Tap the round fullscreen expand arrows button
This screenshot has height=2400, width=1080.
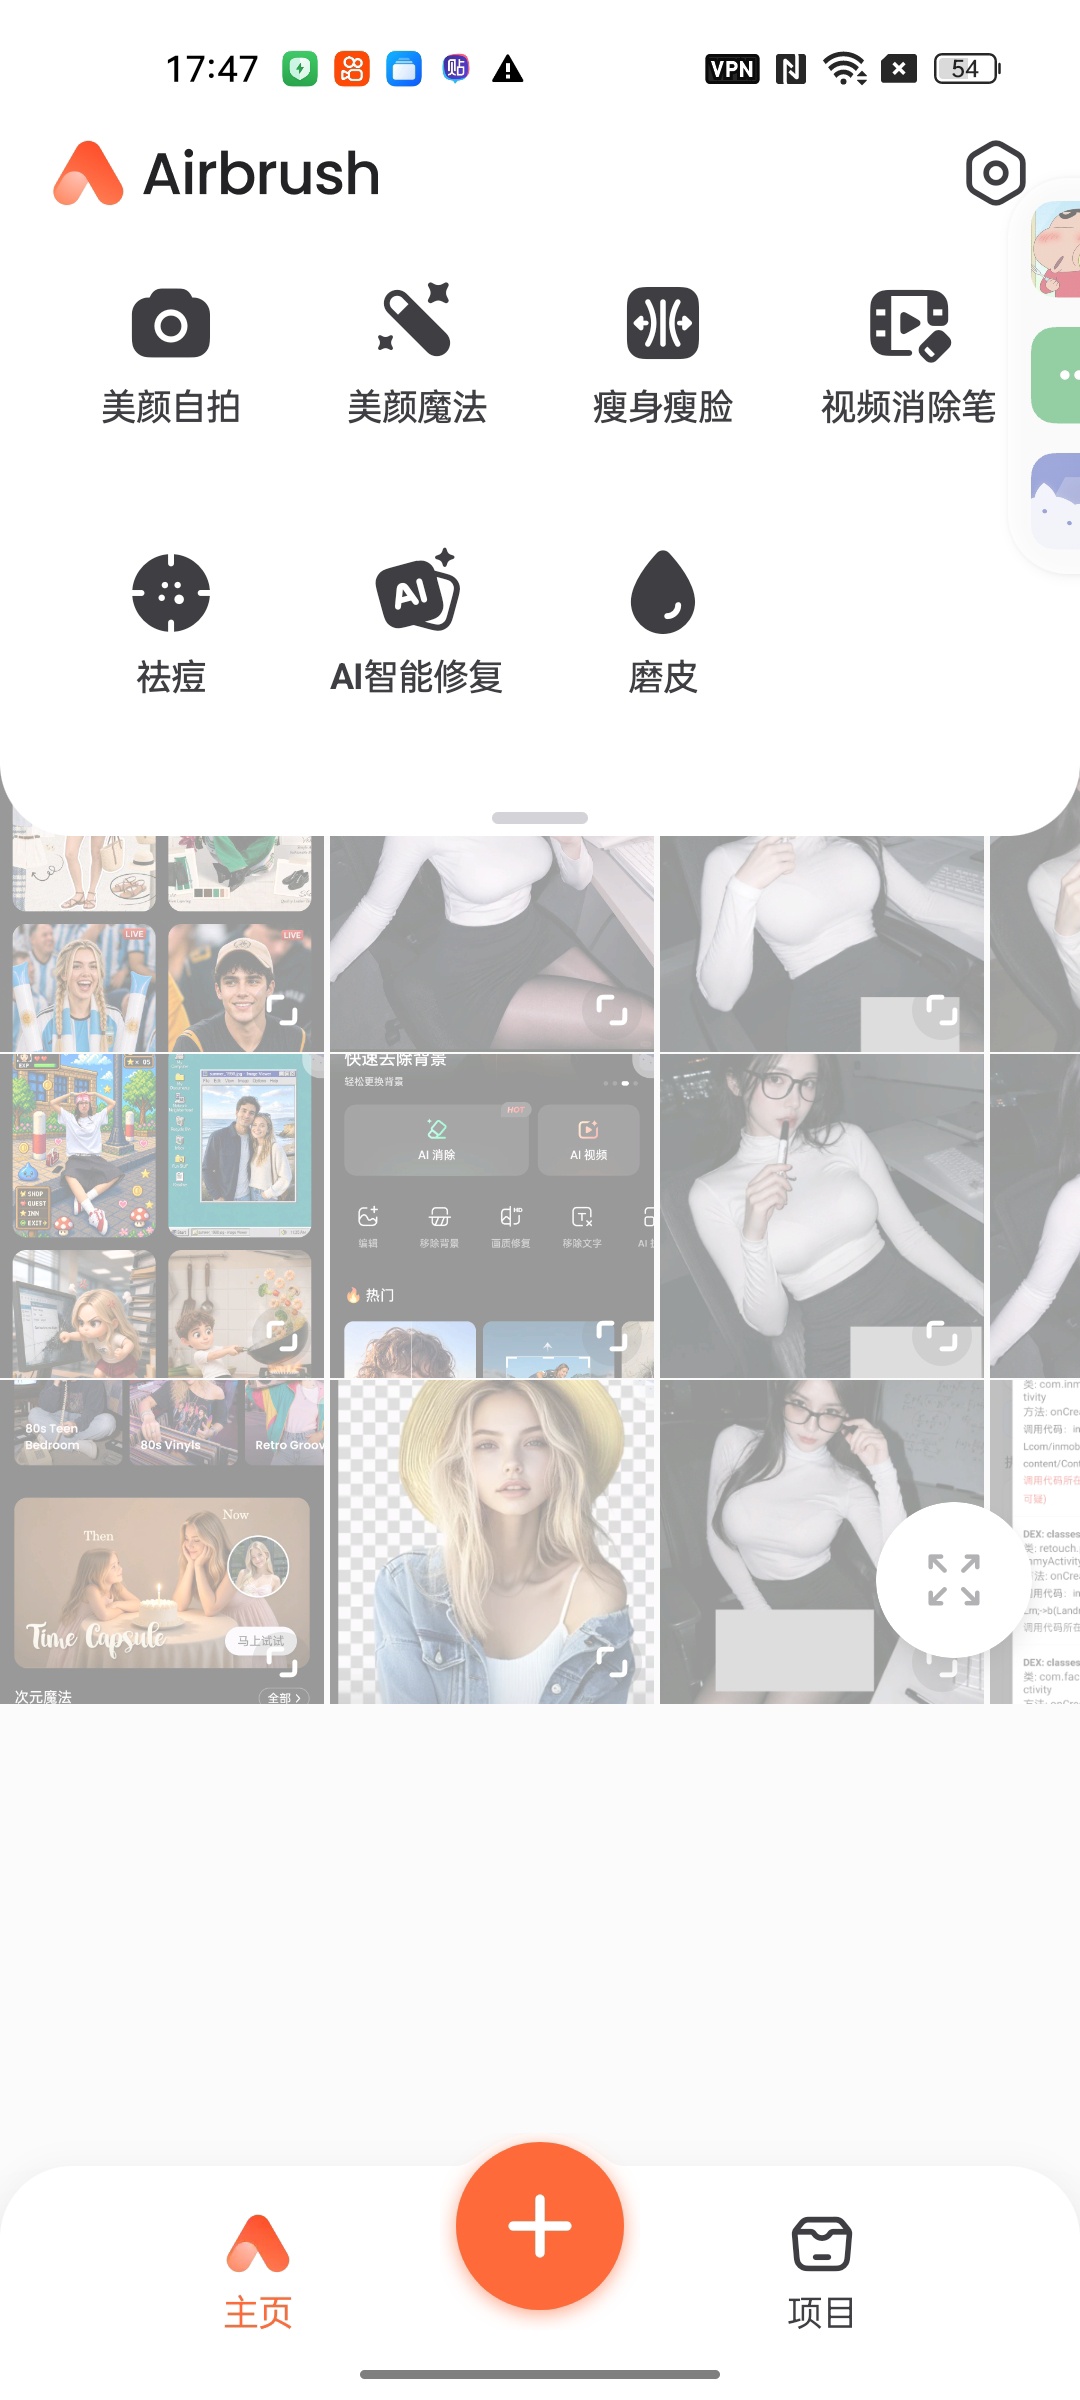coord(954,1580)
